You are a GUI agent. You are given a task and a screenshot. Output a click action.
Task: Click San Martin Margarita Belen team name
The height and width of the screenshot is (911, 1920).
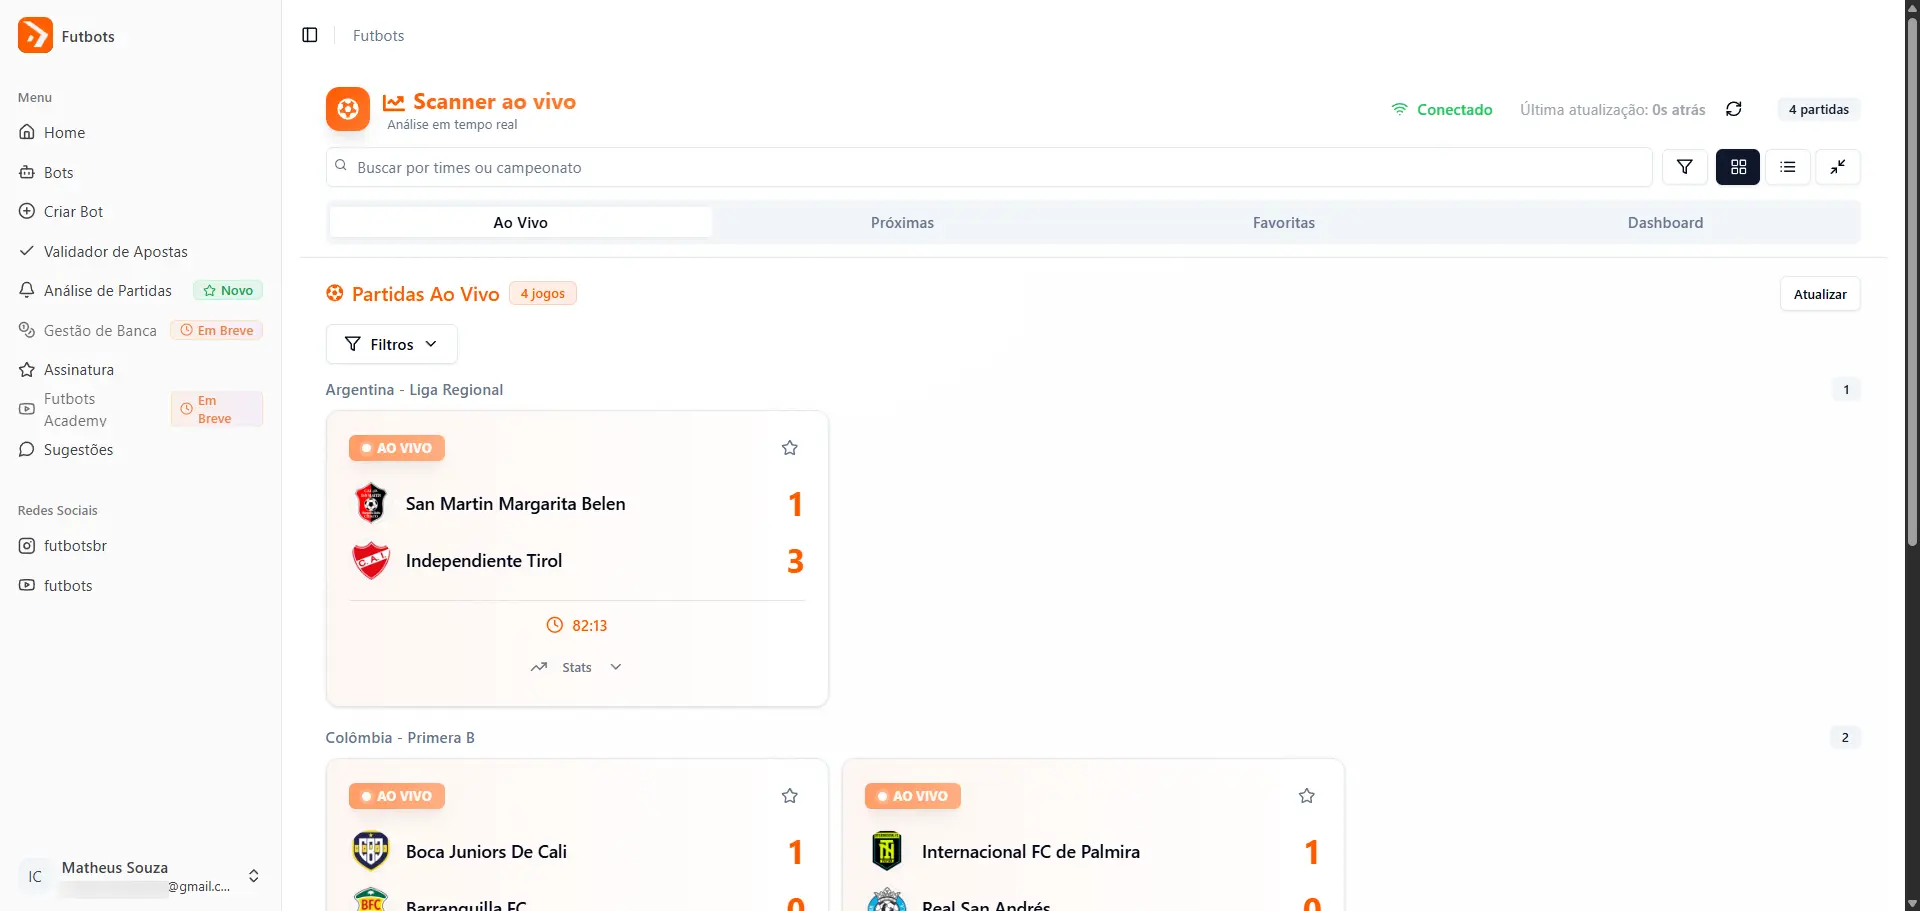click(x=516, y=504)
